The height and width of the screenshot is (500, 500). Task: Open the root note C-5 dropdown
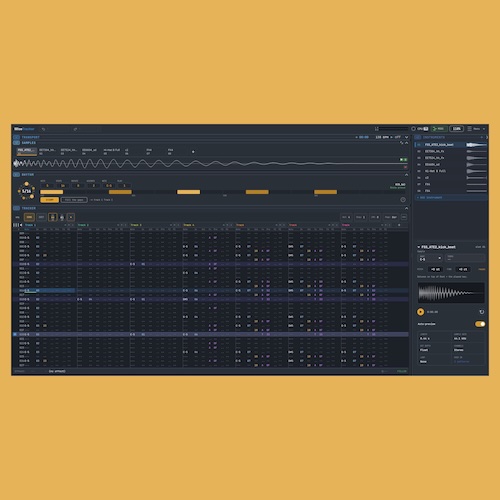(430, 259)
